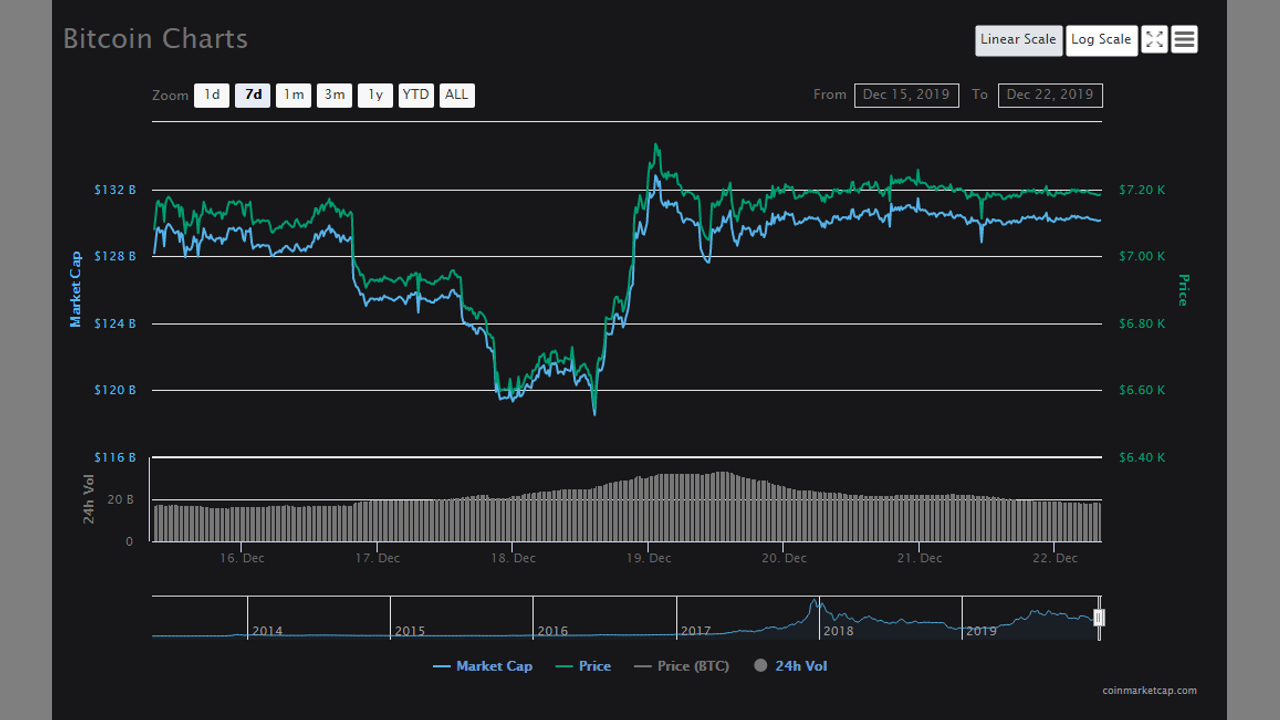Show ALL historical data
Viewport: 1280px width, 720px height.
click(x=456, y=95)
